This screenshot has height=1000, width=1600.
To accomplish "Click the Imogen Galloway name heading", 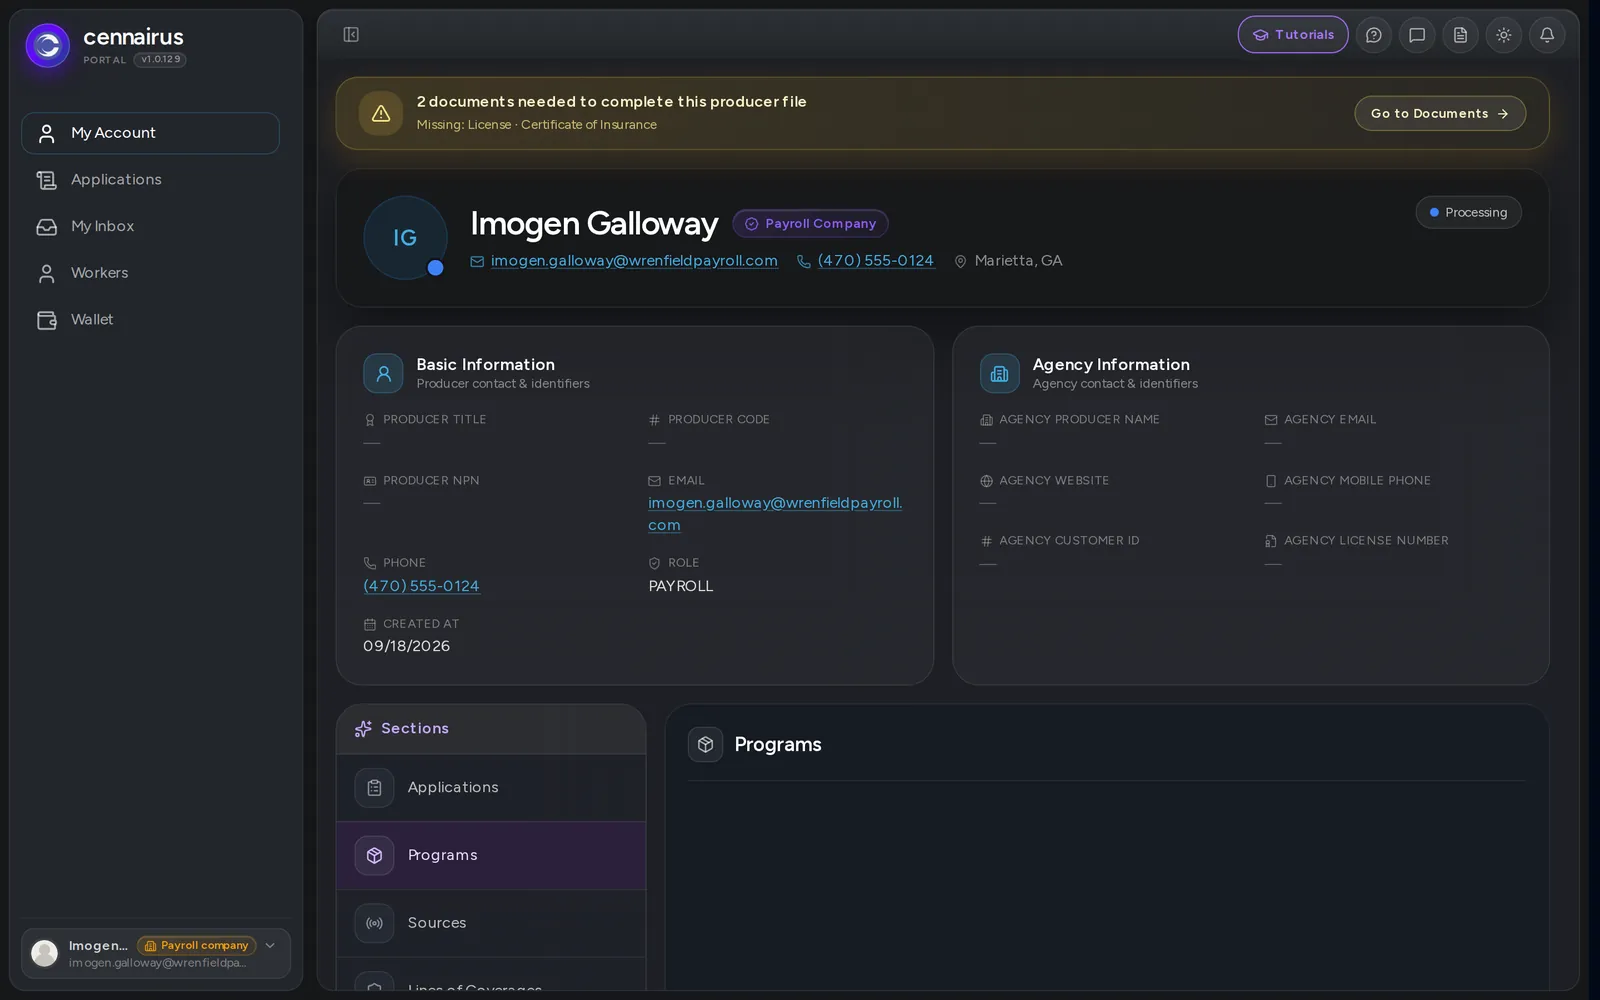I will pos(594,224).
